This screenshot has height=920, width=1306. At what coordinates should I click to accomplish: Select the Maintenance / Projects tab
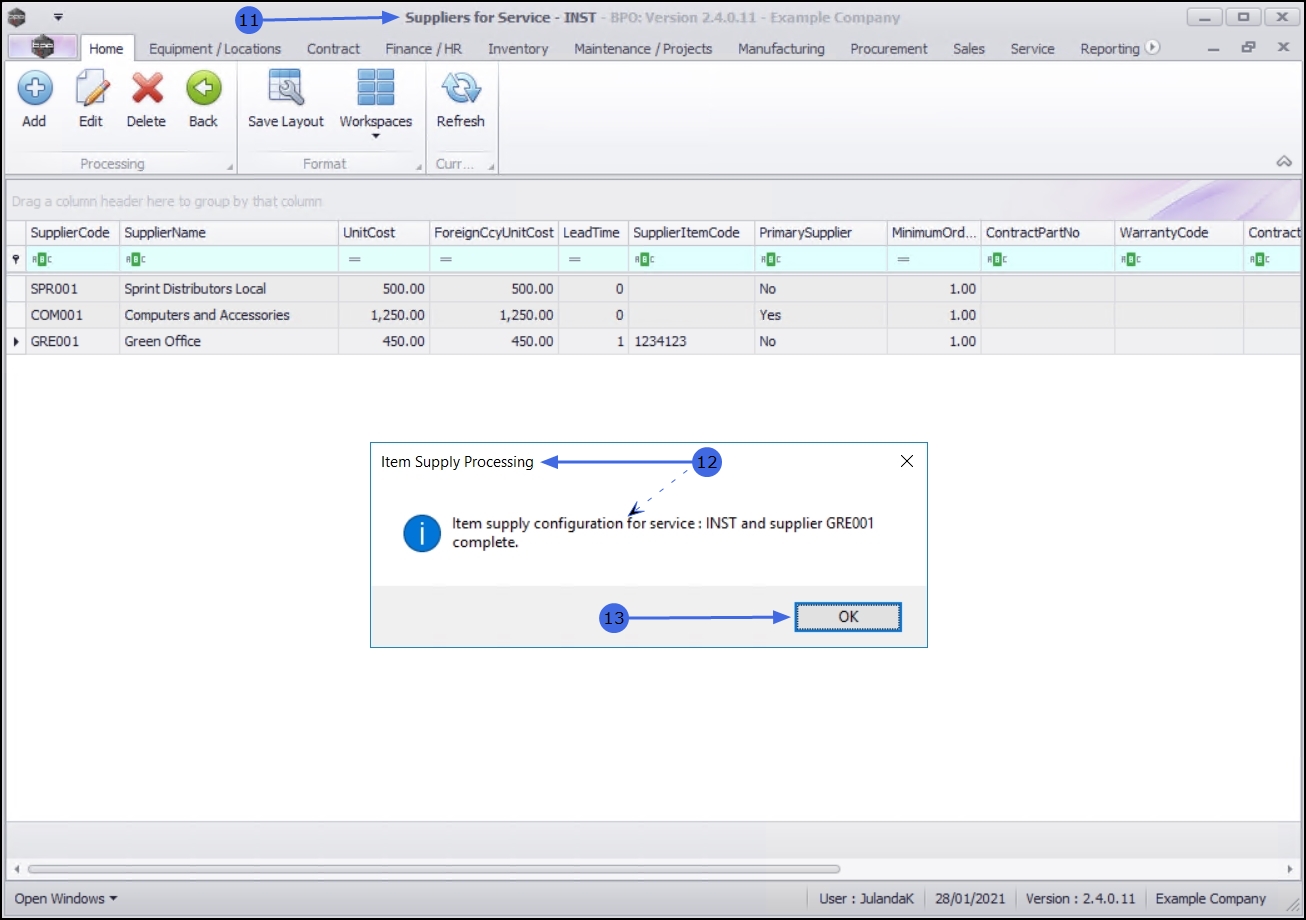pos(643,48)
